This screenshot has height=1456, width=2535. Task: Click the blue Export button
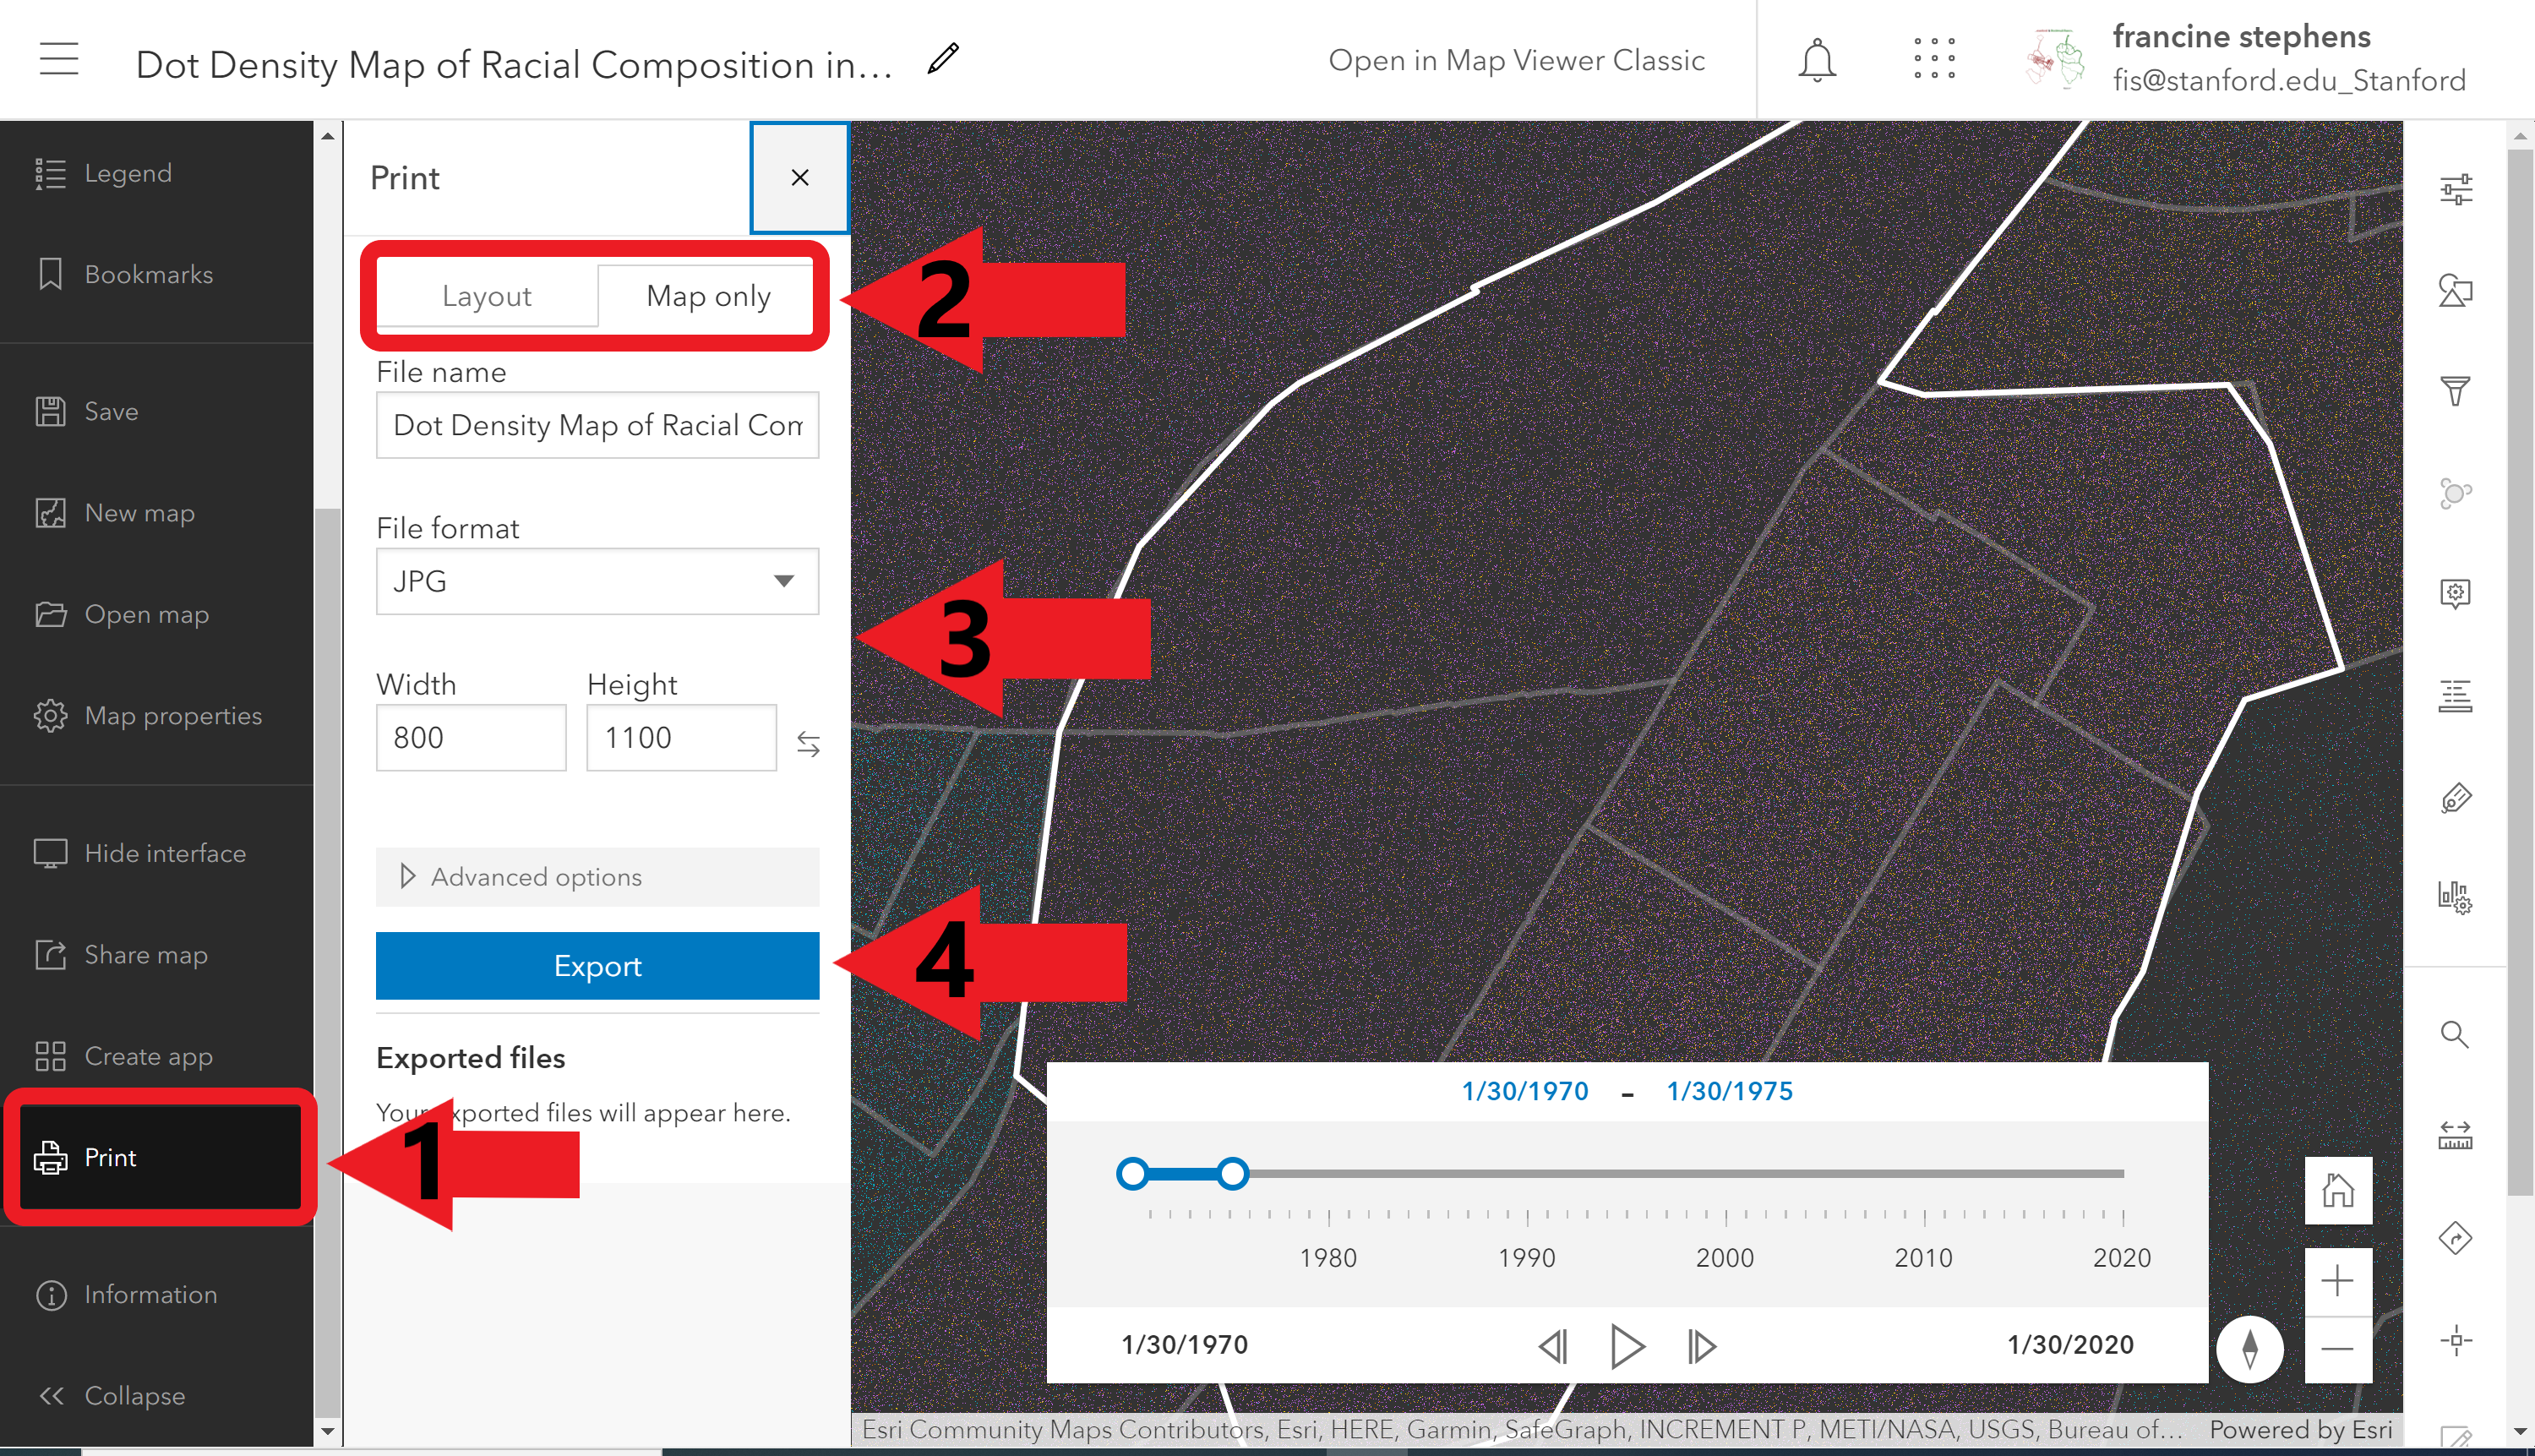(x=597, y=966)
